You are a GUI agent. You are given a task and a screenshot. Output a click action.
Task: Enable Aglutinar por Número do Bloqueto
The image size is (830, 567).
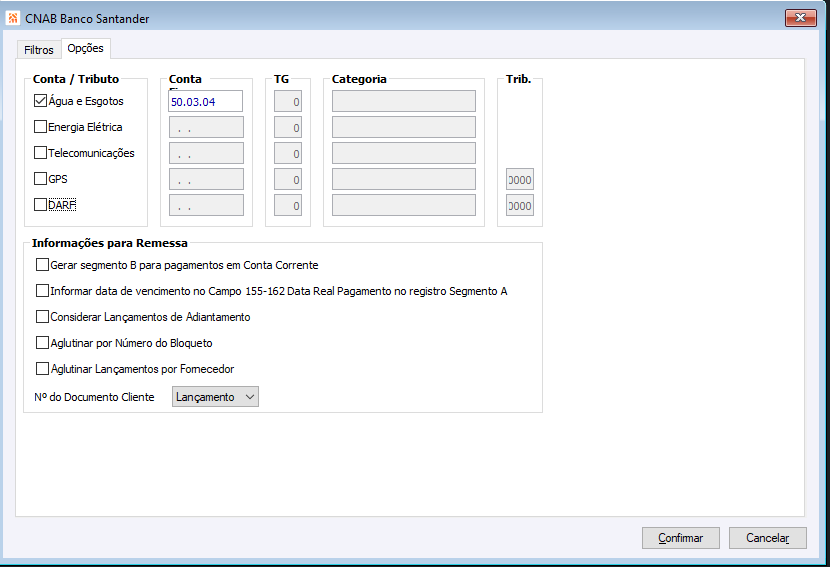pyautogui.click(x=42, y=343)
